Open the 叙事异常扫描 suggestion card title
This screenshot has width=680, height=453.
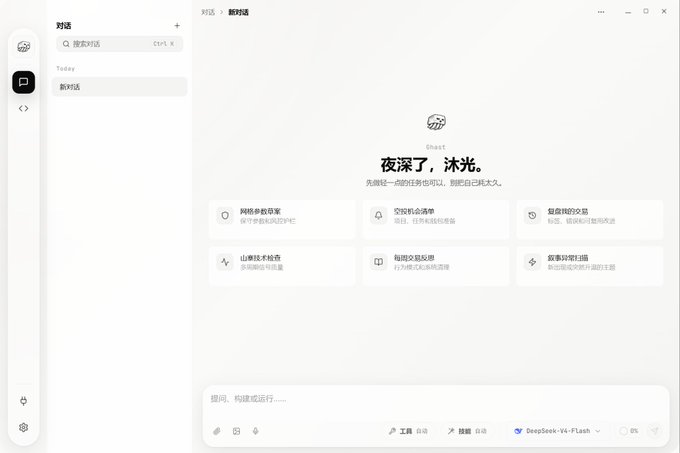click(567, 257)
